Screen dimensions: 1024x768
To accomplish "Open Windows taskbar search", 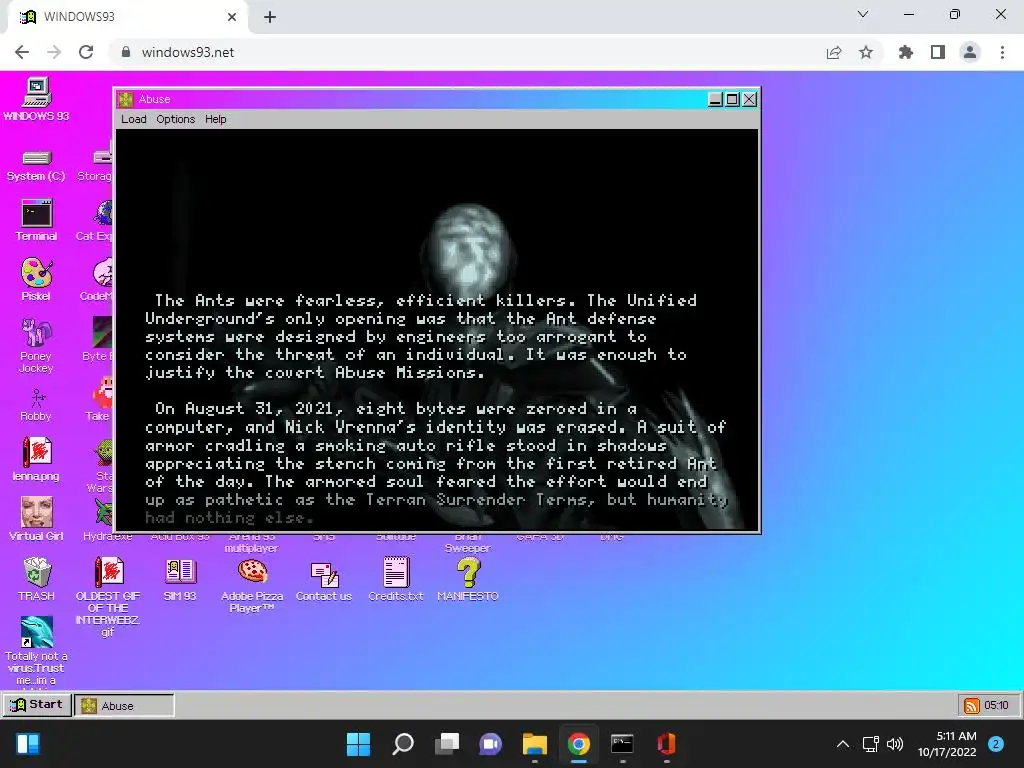I will (403, 744).
